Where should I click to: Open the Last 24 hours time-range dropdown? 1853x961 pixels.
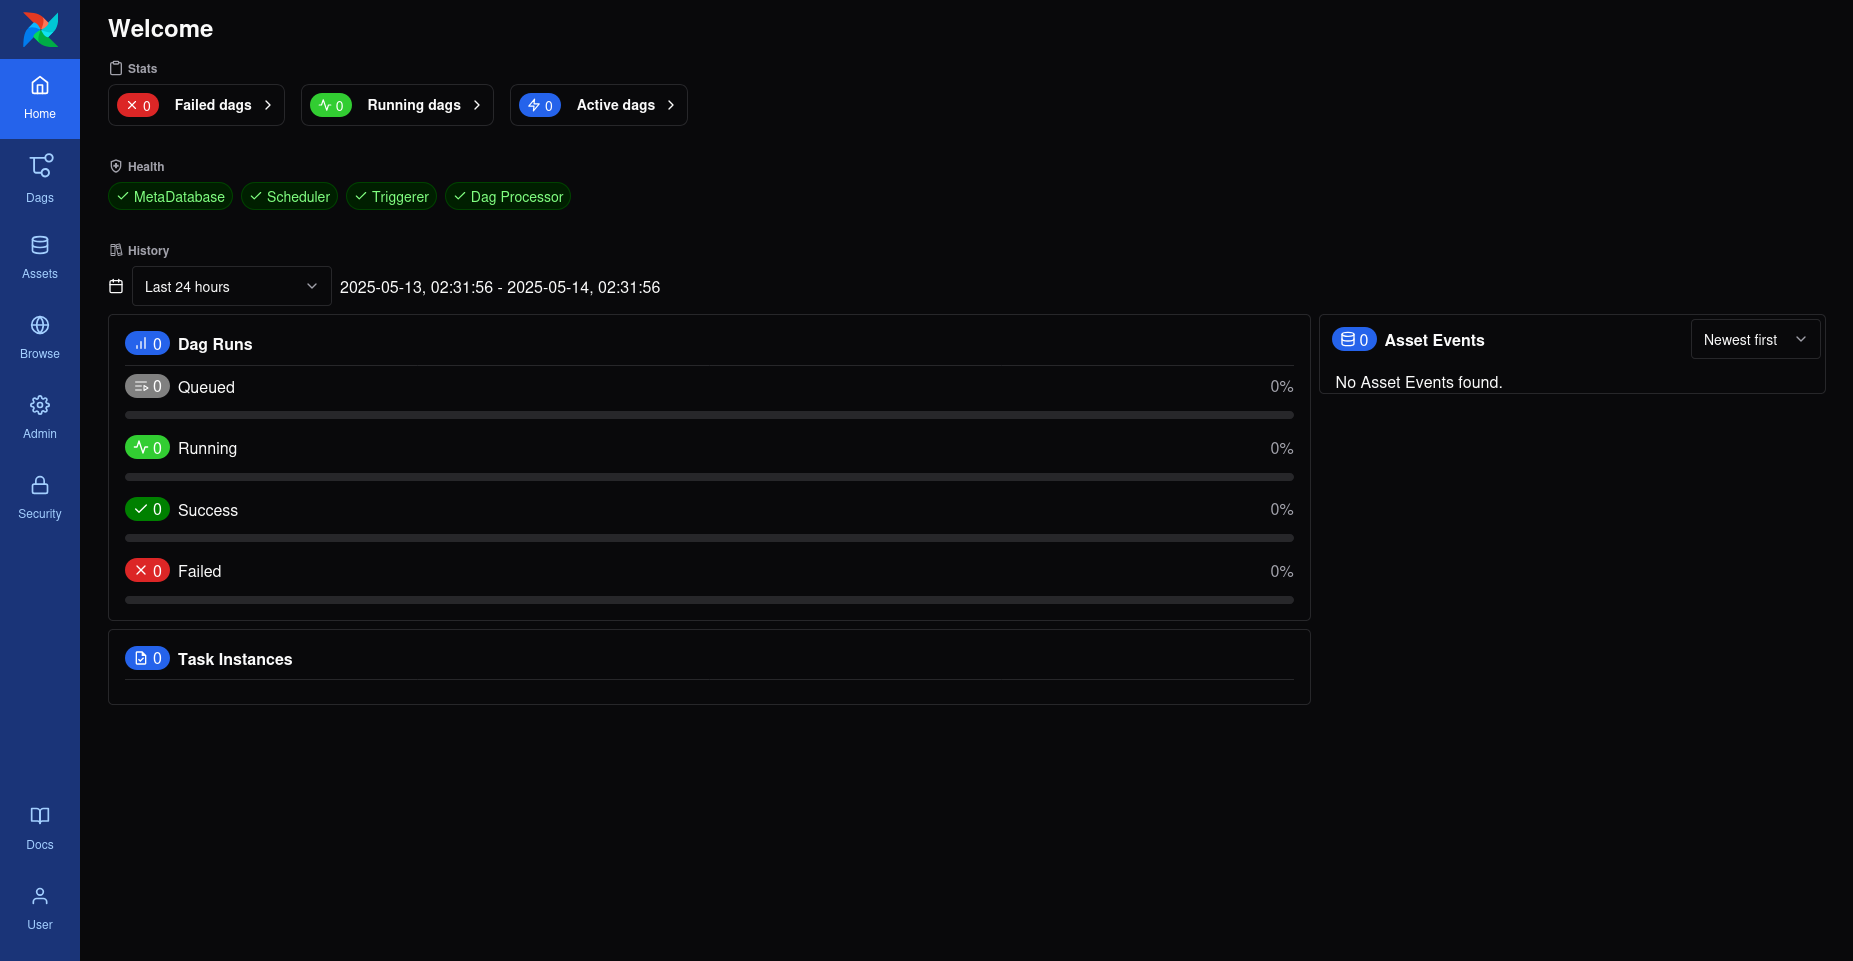[x=231, y=286]
